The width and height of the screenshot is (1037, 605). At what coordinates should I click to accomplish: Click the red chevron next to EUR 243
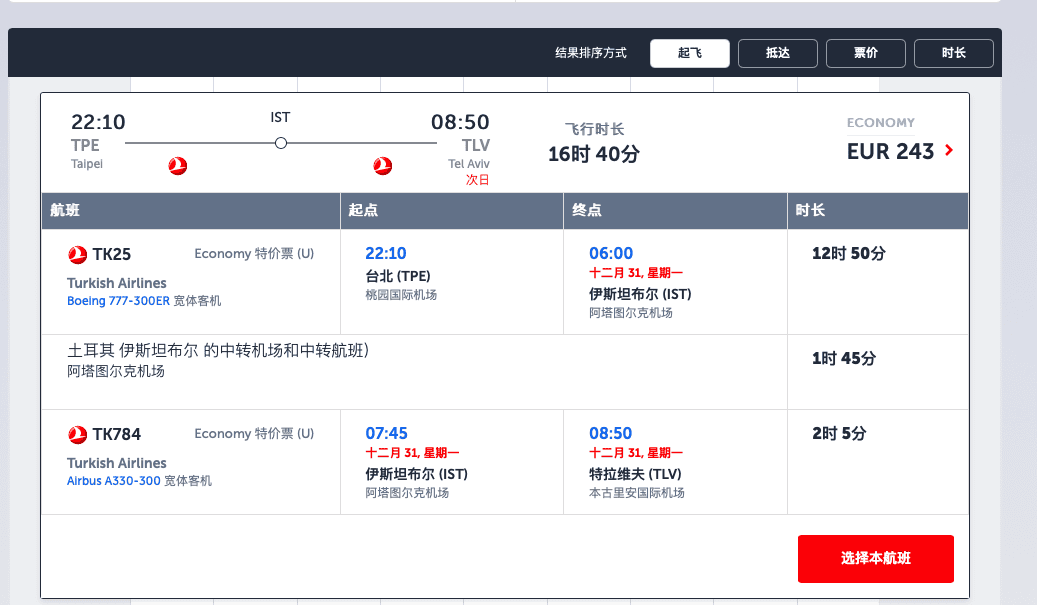pos(949,150)
